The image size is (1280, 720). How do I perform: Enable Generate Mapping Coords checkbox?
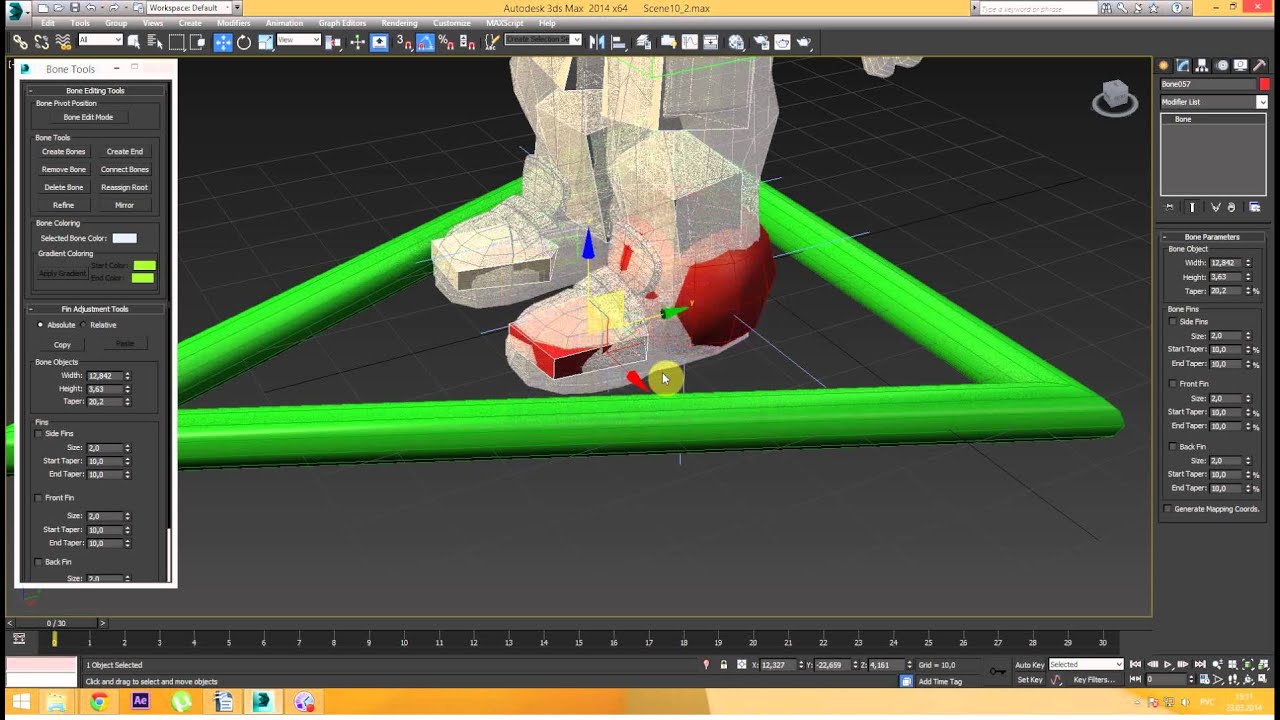[1168, 509]
